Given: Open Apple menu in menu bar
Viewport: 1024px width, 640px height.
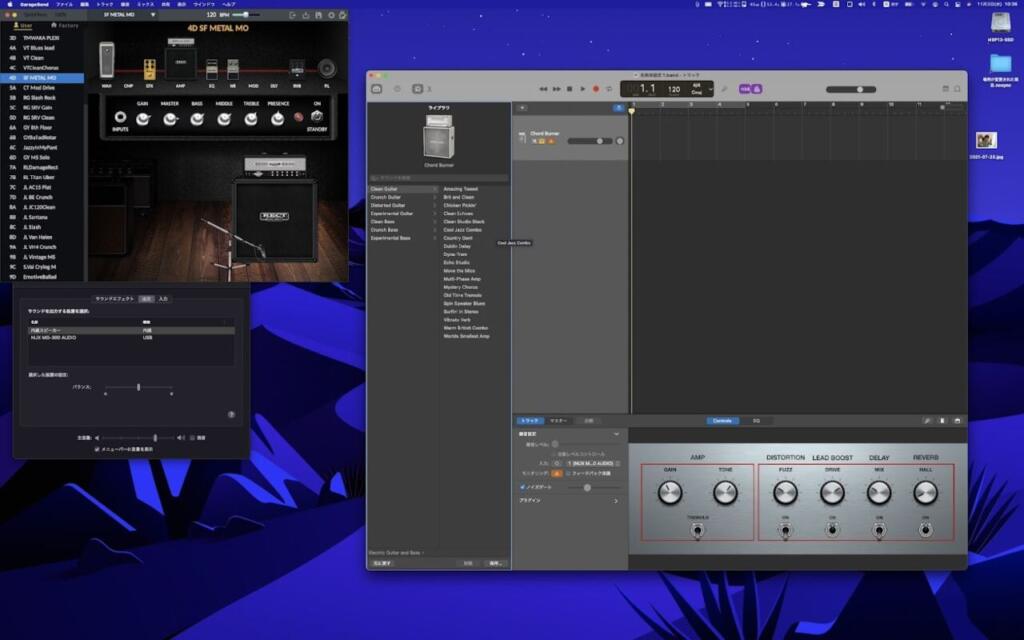Looking at the screenshot, I should click(x=9, y=4).
